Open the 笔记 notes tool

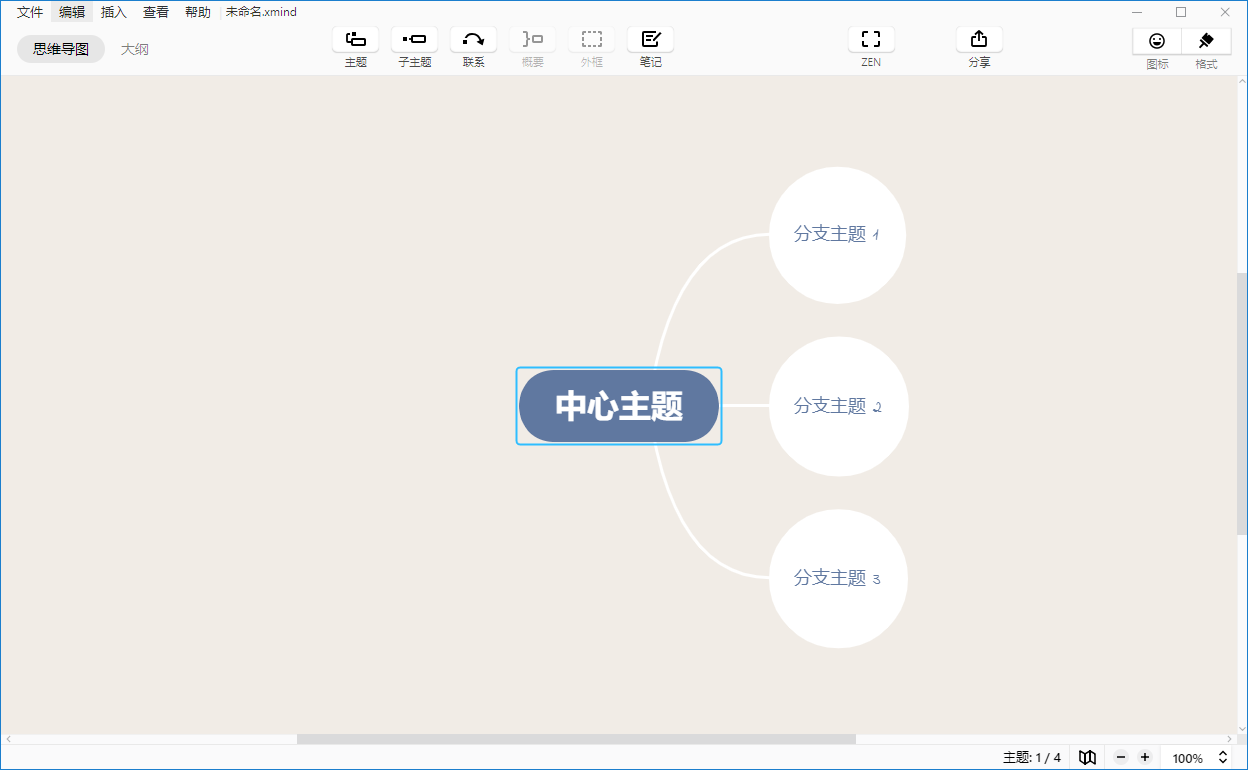(x=650, y=39)
